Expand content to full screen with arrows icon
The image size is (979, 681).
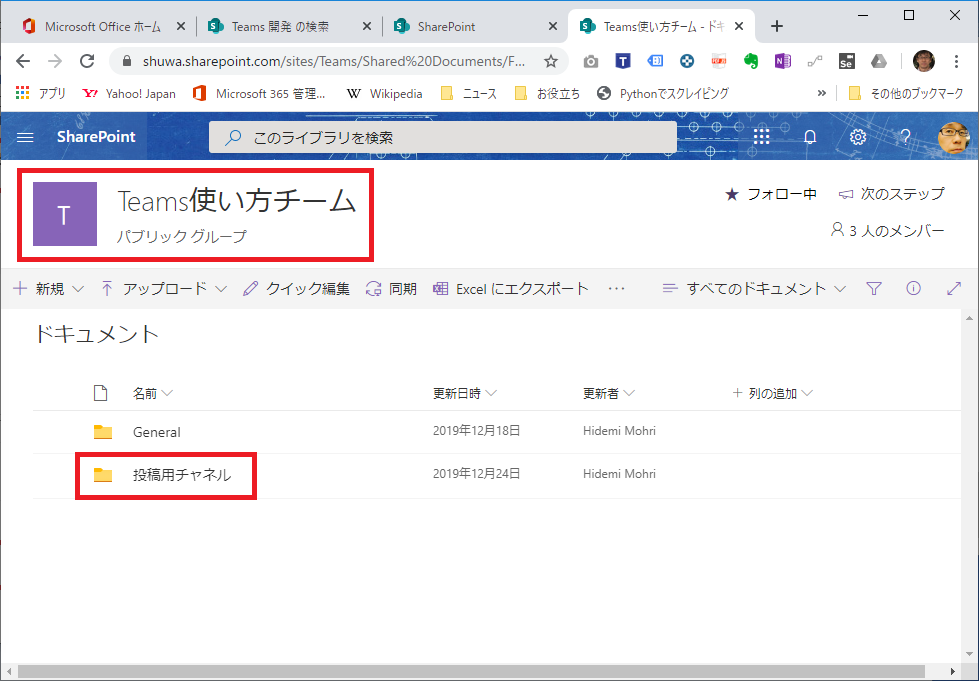953,289
